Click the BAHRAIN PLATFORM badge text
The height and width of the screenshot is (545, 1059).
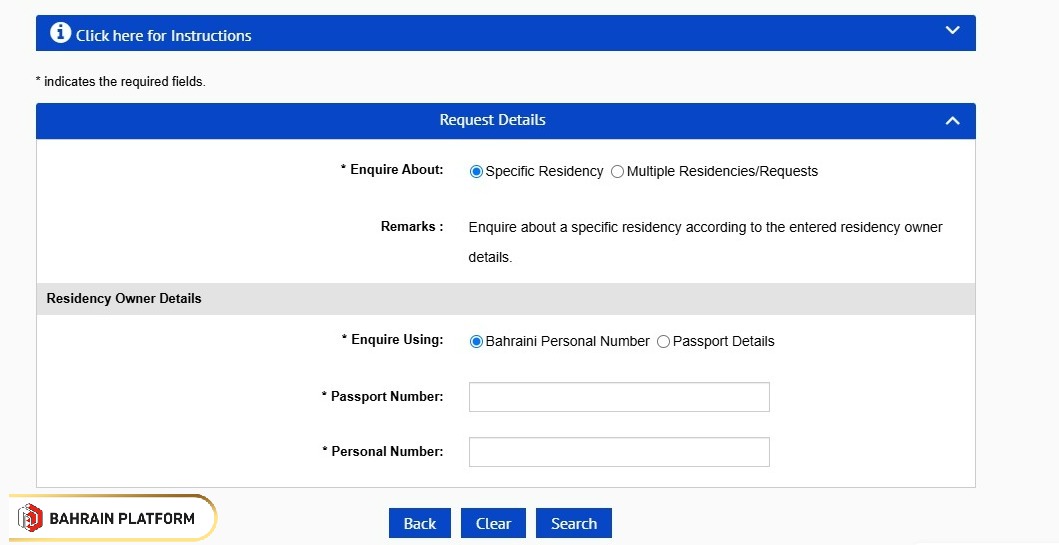[122, 518]
